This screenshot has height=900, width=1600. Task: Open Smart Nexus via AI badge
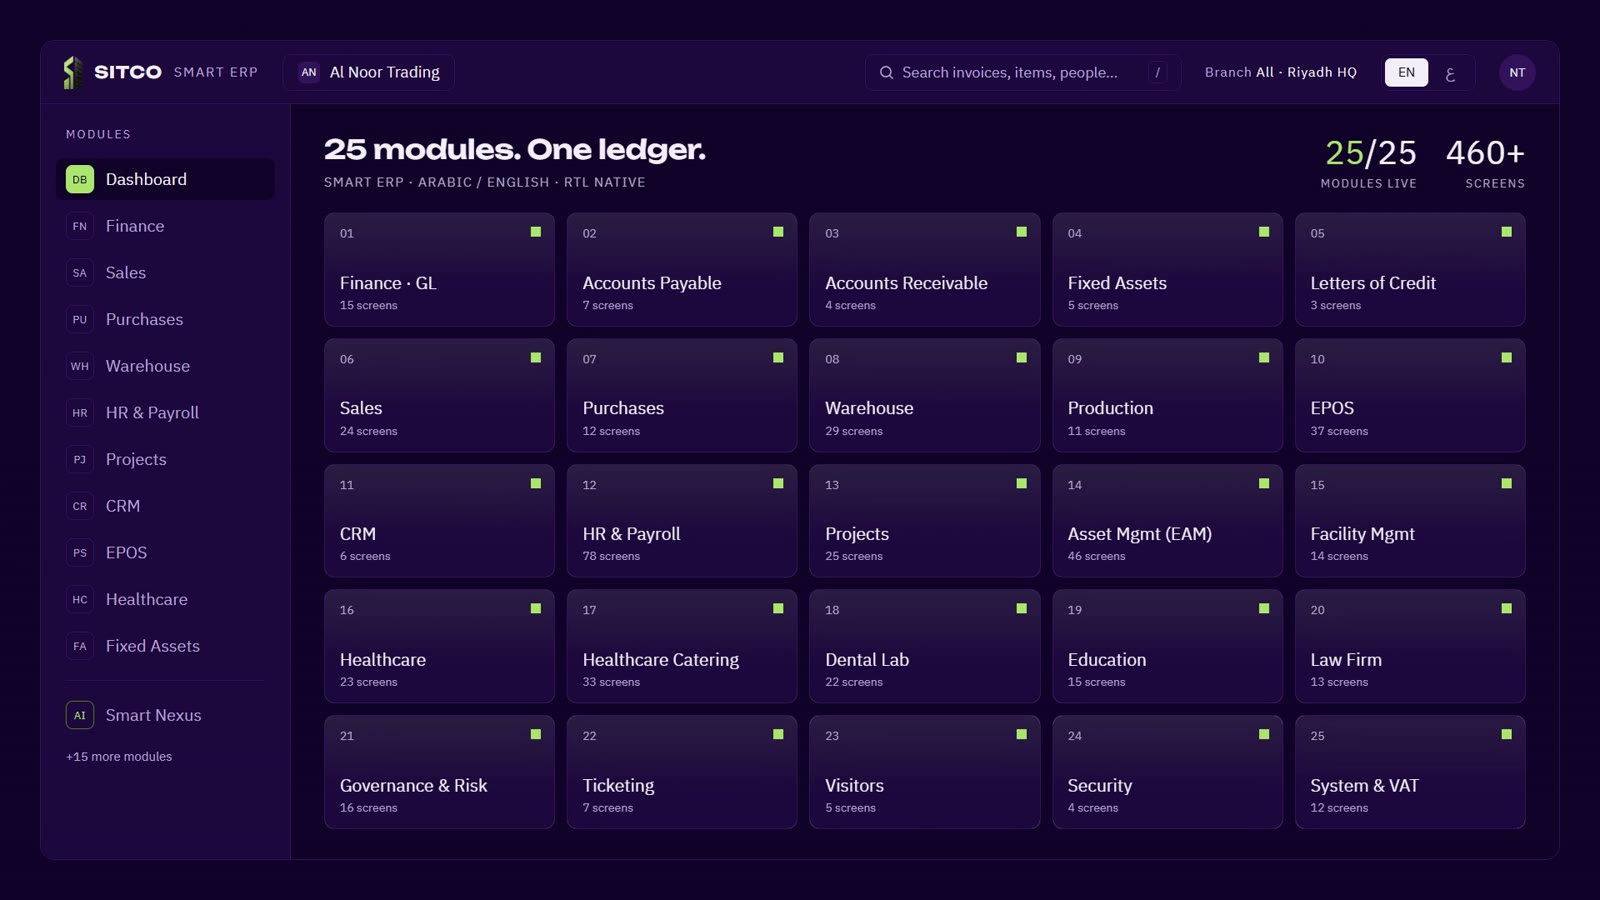coord(80,715)
